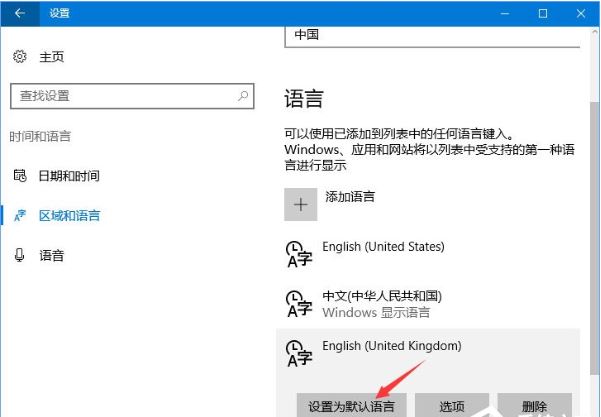The height and width of the screenshot is (417, 601).
Task: Click the Windows 显示语言 subtitle
Action: click(x=376, y=312)
